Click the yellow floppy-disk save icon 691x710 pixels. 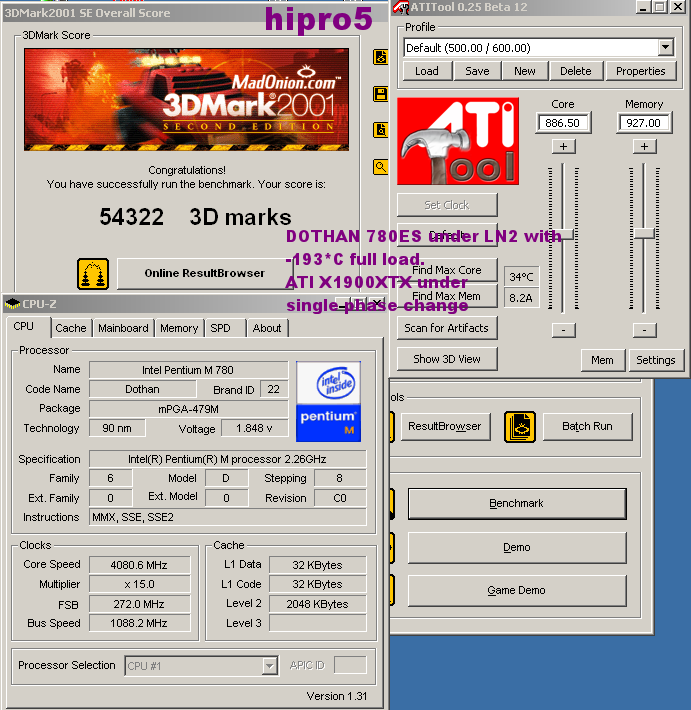380,94
